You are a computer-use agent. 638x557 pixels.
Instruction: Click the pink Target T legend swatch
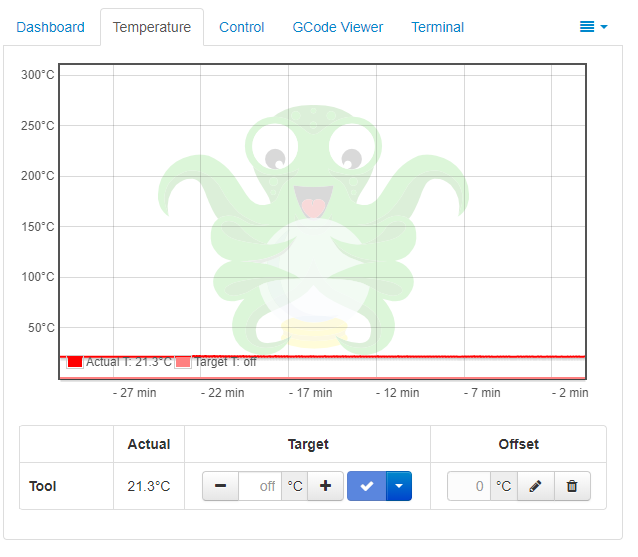[x=183, y=362]
